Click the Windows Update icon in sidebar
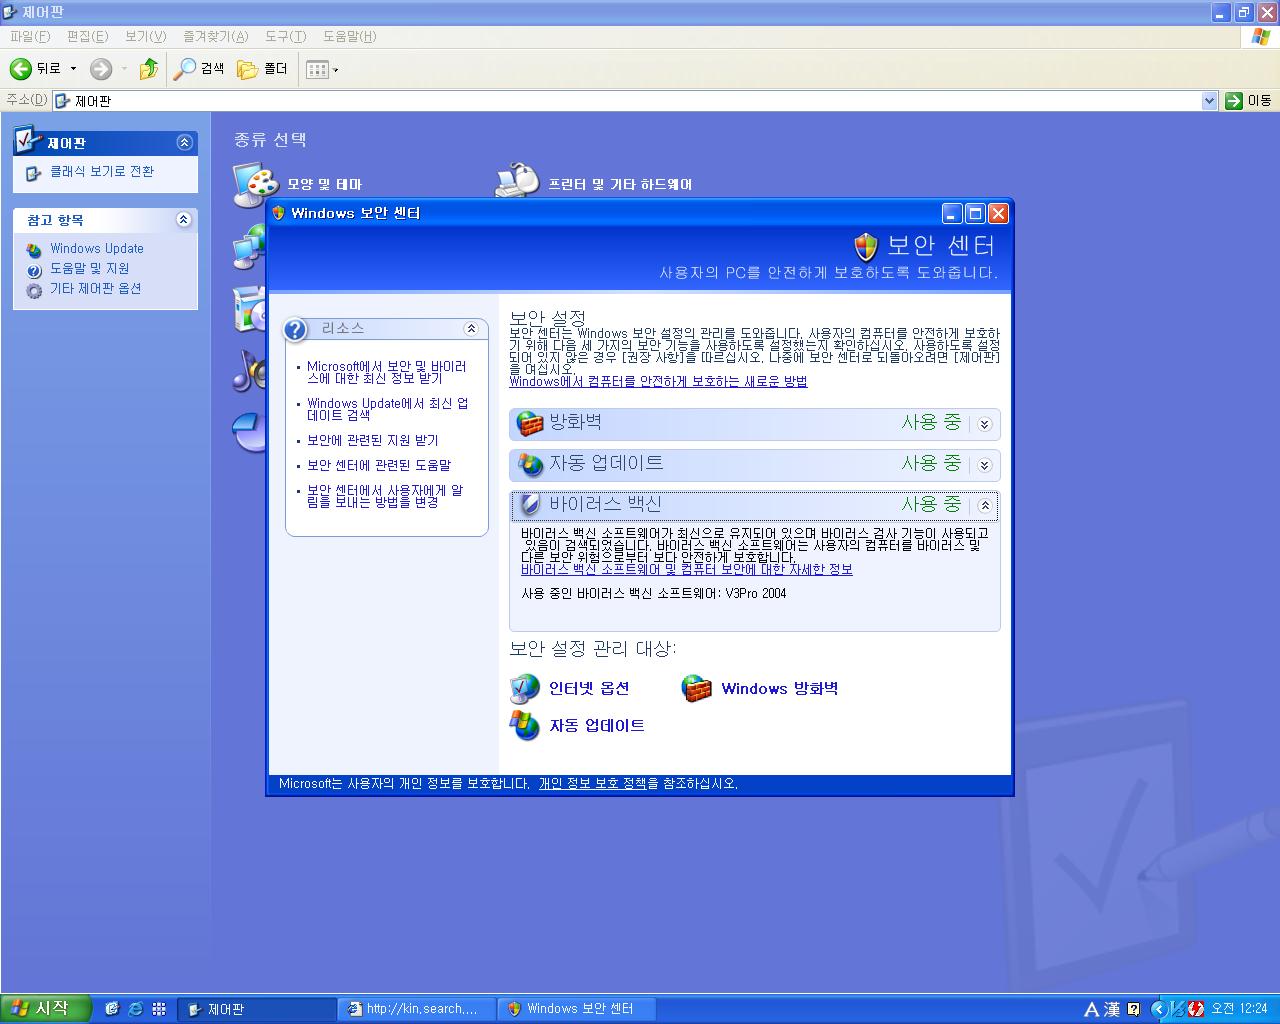Screen dimensions: 1280x1024 pos(34,249)
